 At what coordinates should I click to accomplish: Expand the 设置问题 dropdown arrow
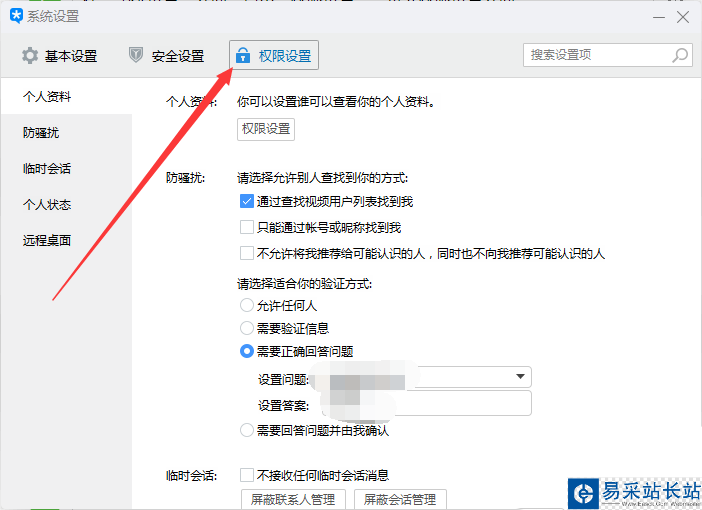(520, 377)
